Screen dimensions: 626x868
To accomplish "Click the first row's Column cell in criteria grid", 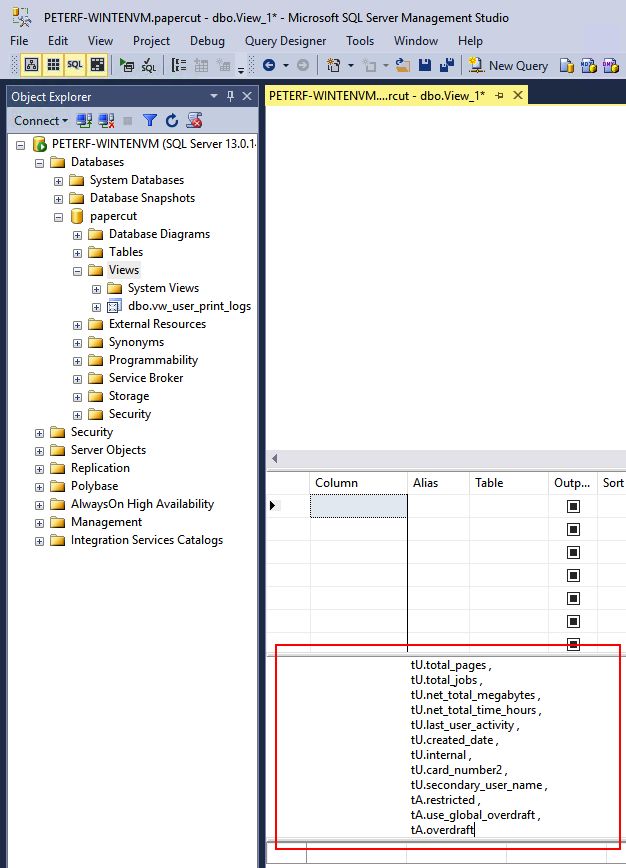I will click(359, 506).
